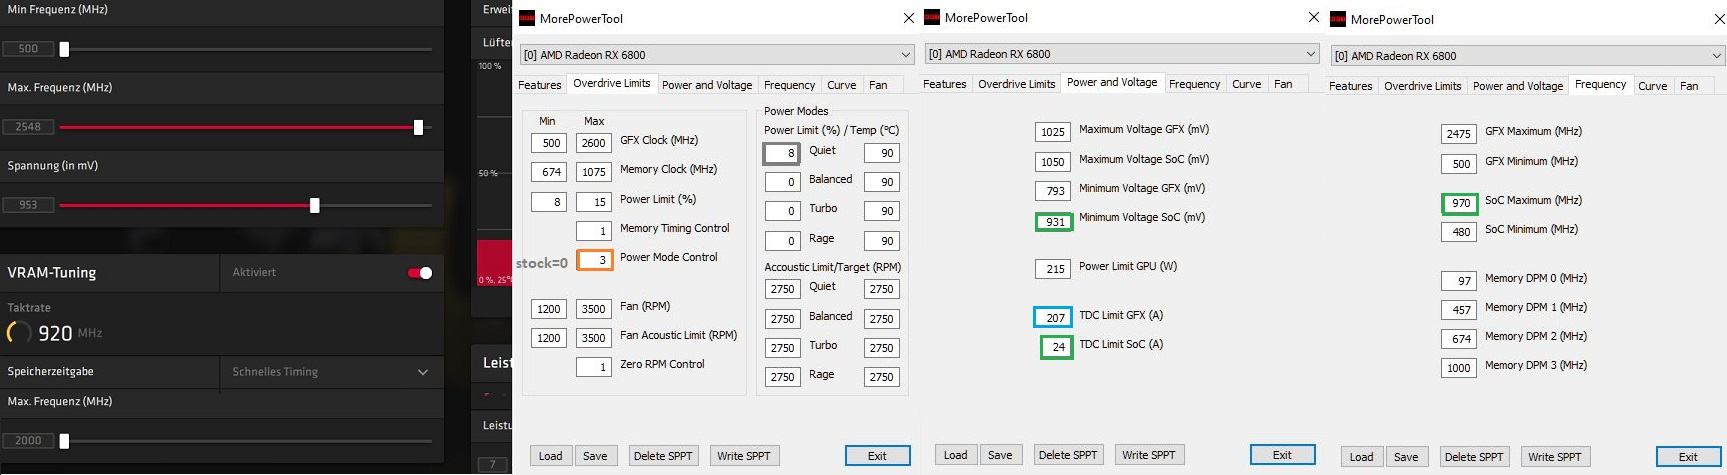Click Zero RPM Control field
1727x475 pixels.
[x=594, y=367]
